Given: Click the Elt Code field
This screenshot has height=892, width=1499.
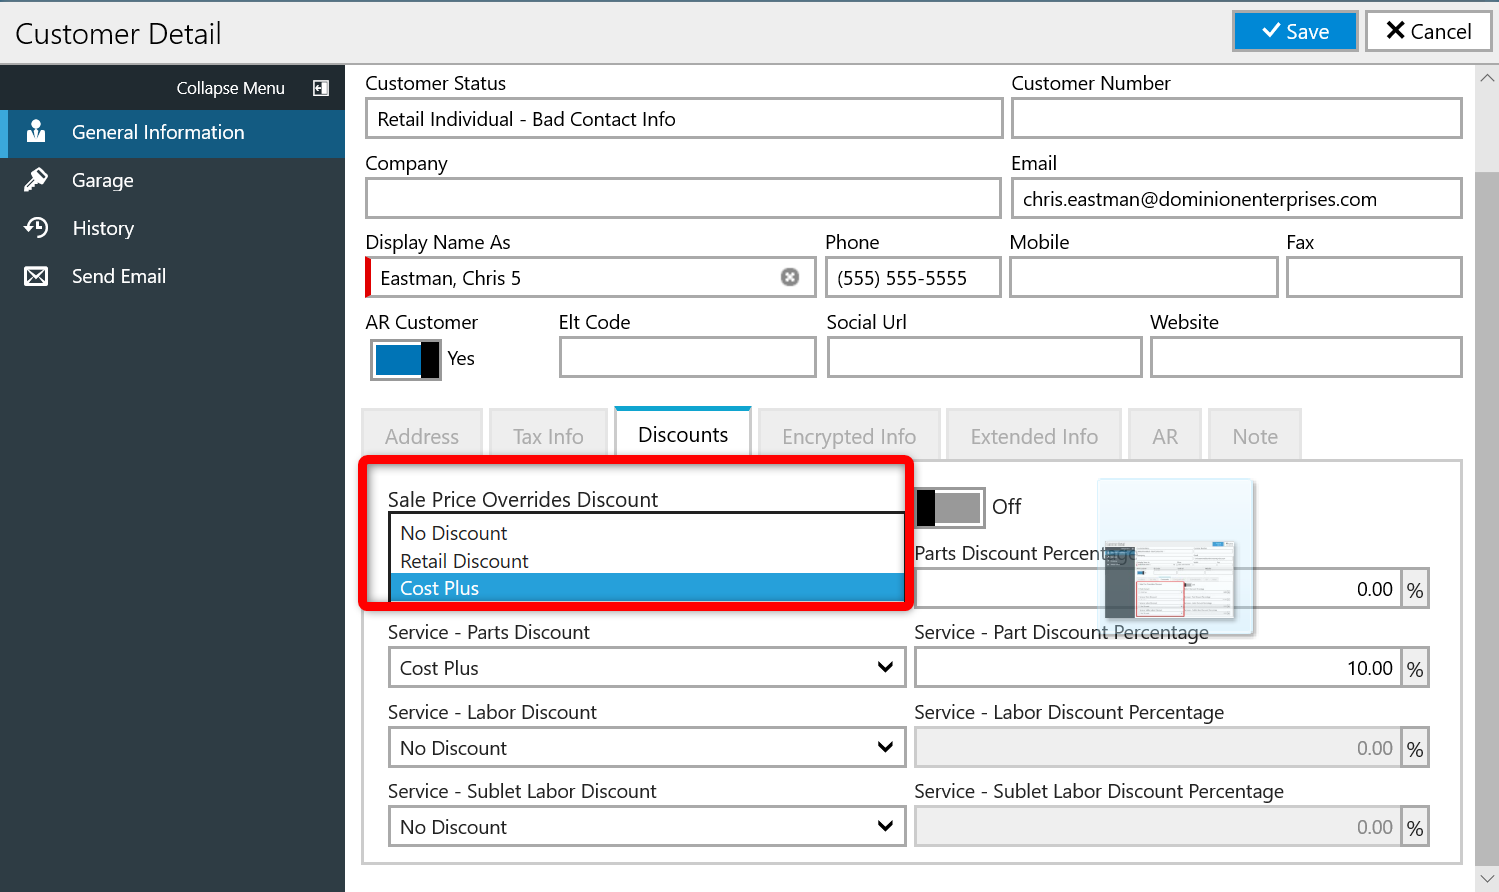Looking at the screenshot, I should coord(688,357).
